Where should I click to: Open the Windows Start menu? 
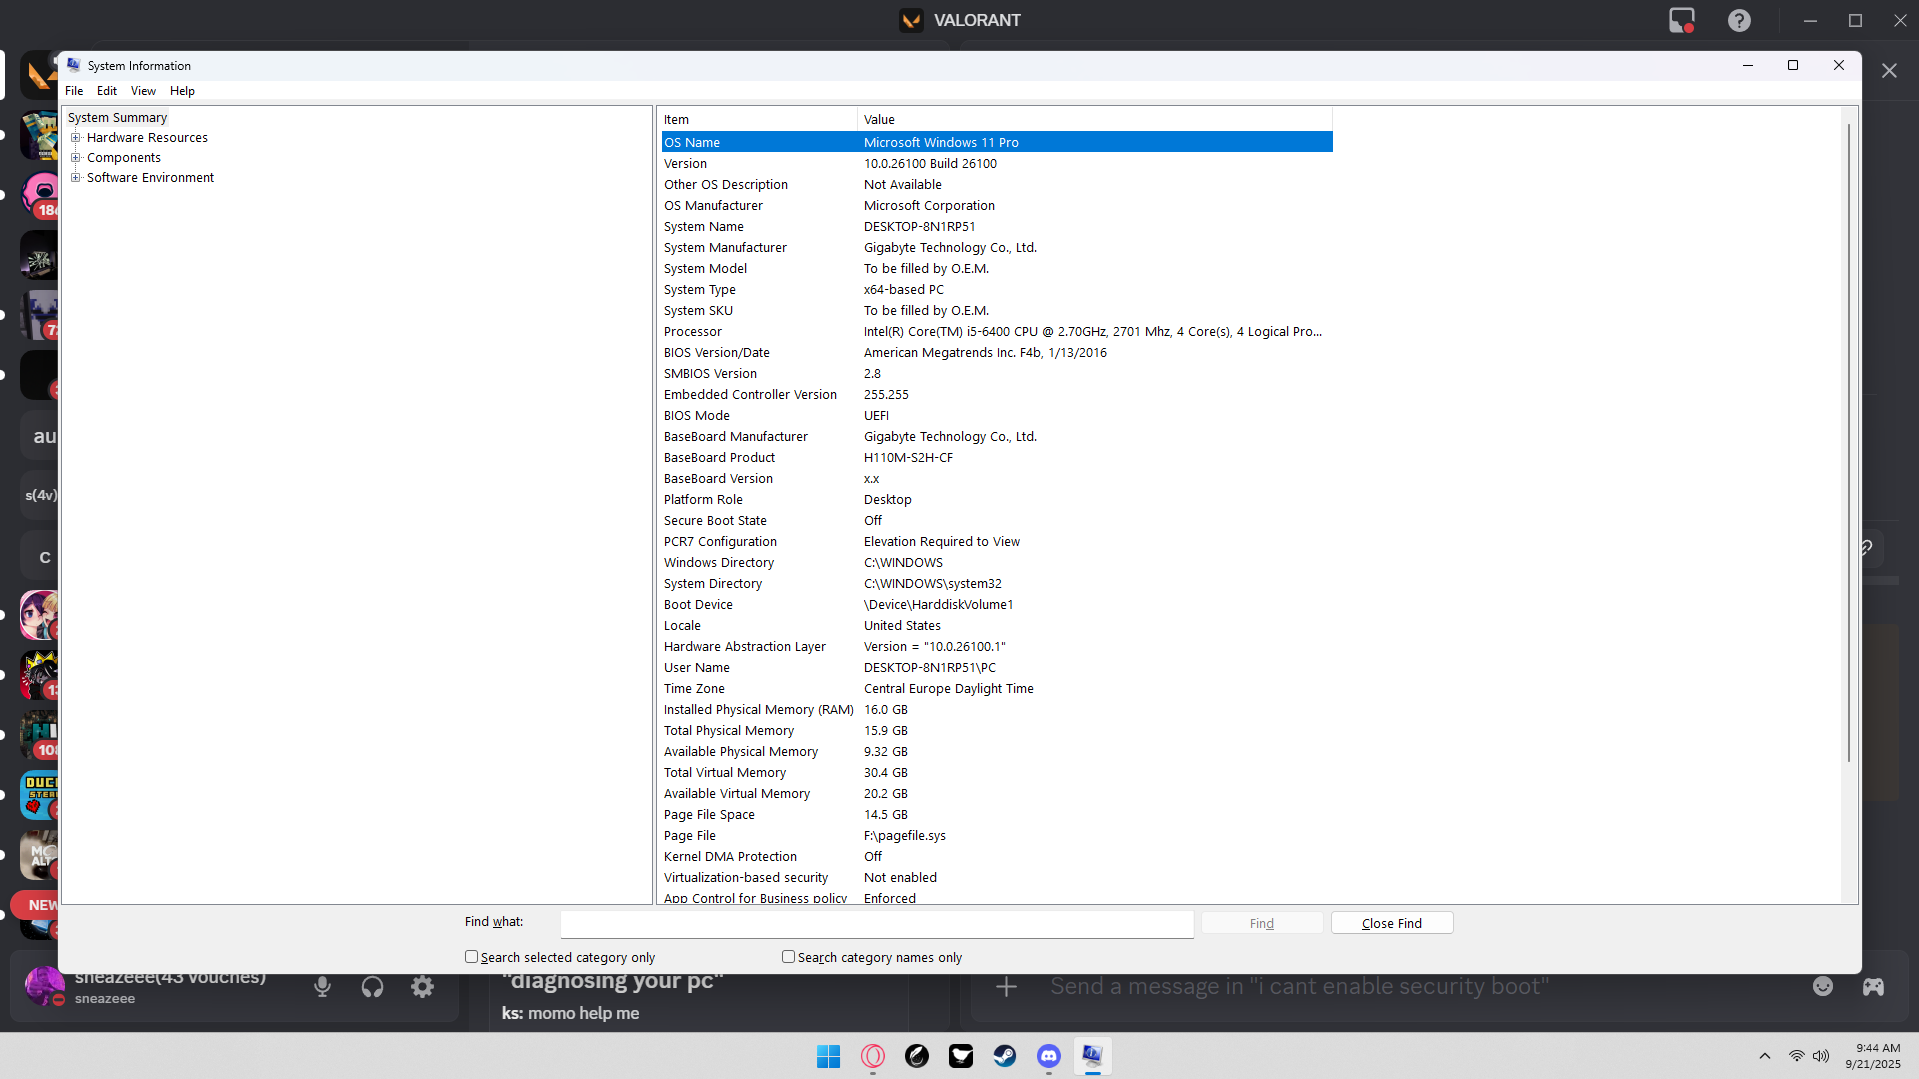(828, 1056)
